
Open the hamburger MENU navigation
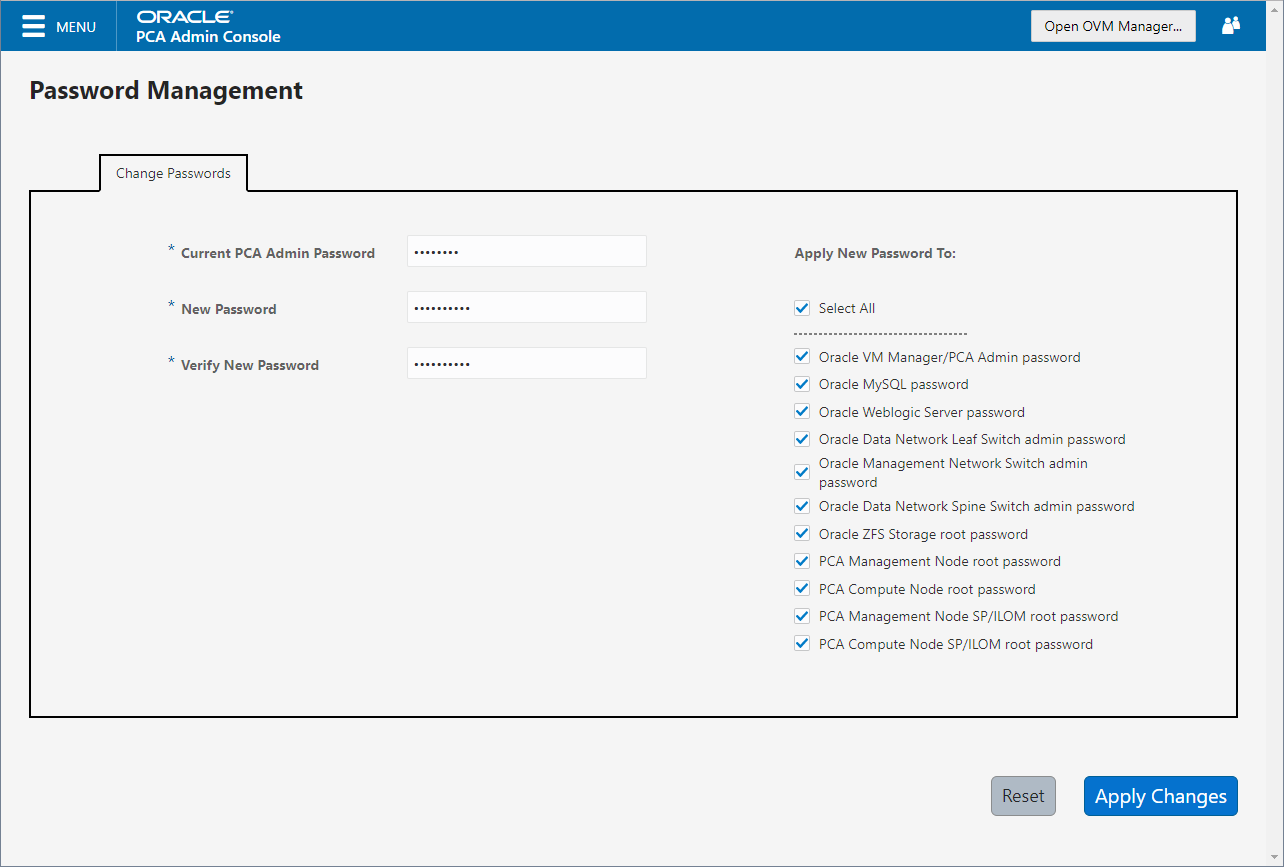point(33,26)
